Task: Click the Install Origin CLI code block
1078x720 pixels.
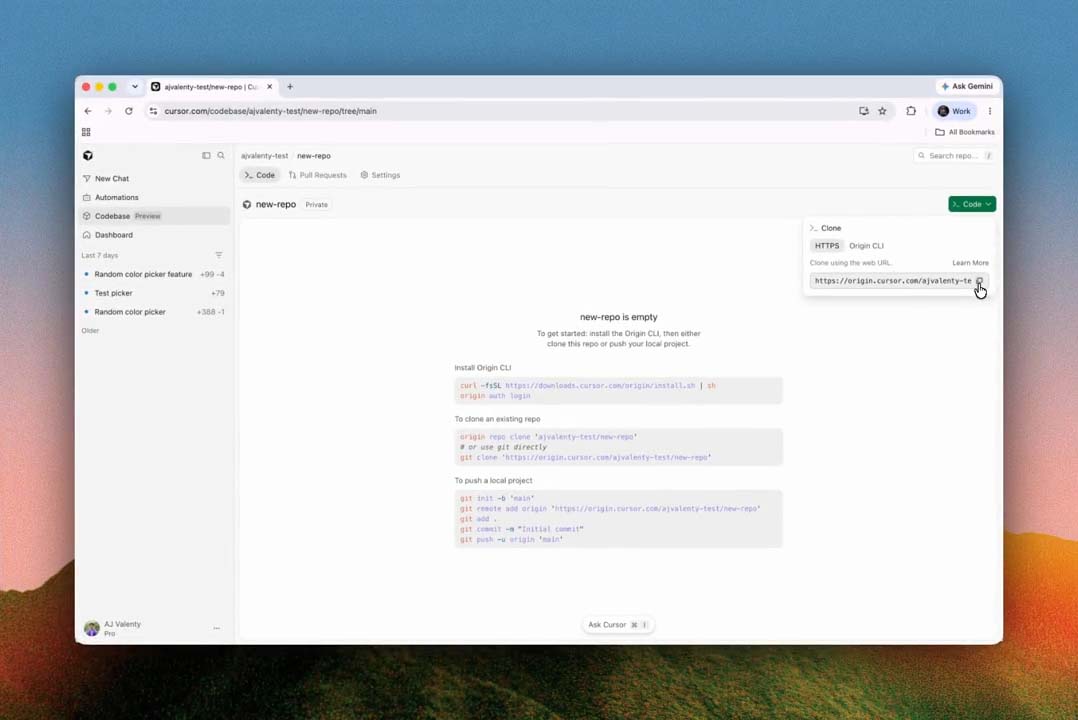Action: (x=618, y=391)
